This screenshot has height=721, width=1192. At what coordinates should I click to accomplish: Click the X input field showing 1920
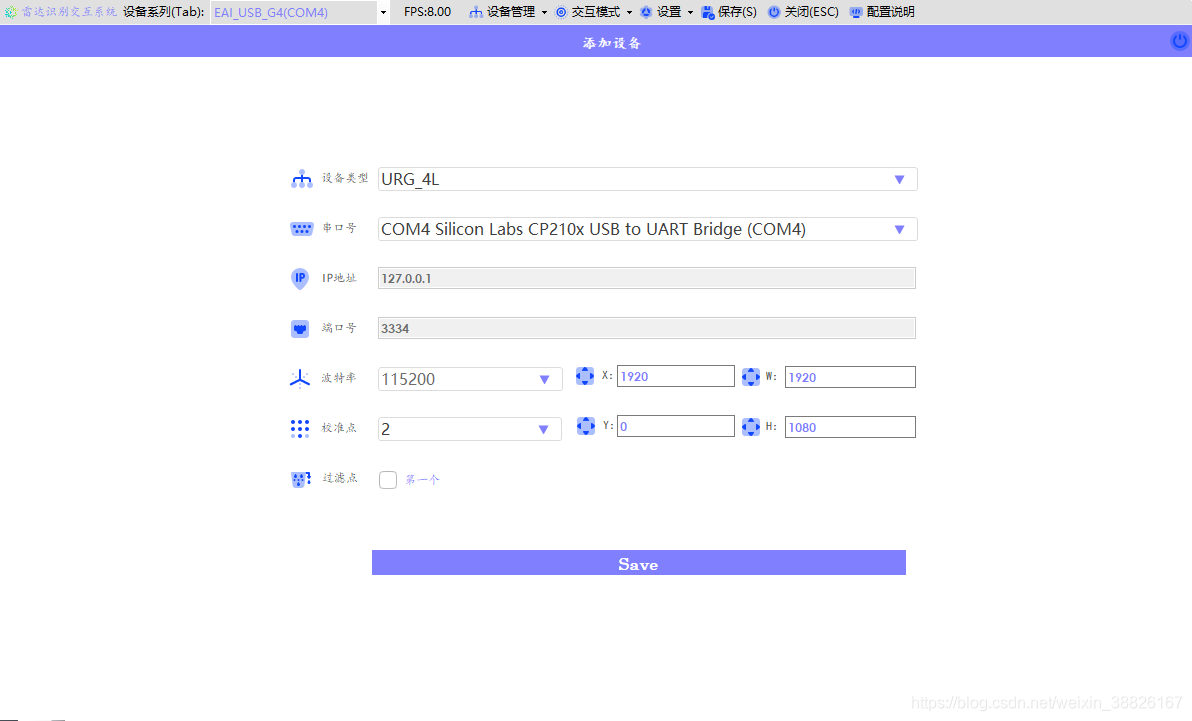click(x=676, y=376)
